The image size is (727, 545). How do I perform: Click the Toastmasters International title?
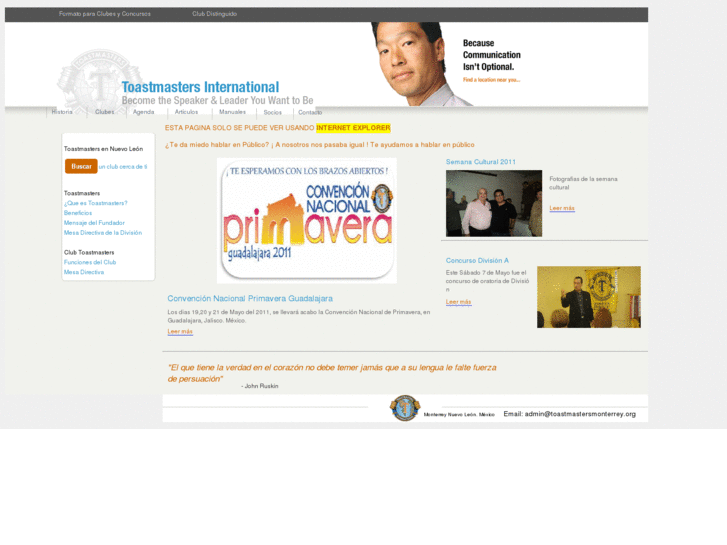[200, 87]
